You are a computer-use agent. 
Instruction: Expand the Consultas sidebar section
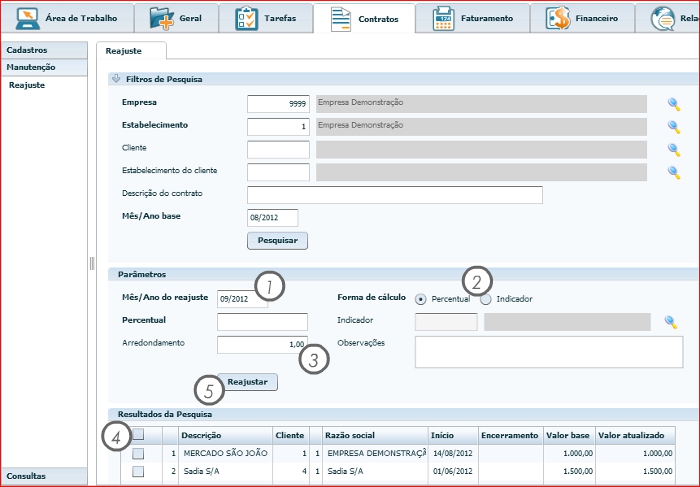point(44,476)
